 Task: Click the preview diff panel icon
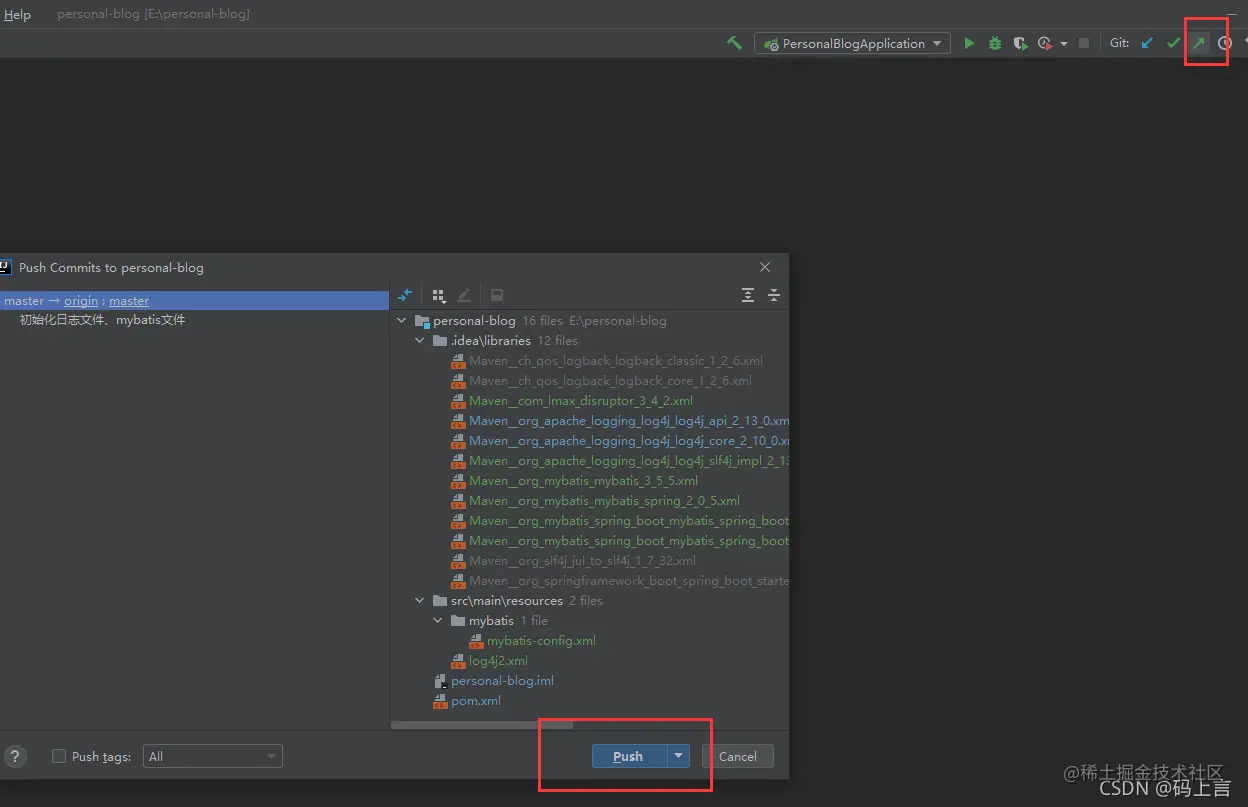[x=496, y=295]
